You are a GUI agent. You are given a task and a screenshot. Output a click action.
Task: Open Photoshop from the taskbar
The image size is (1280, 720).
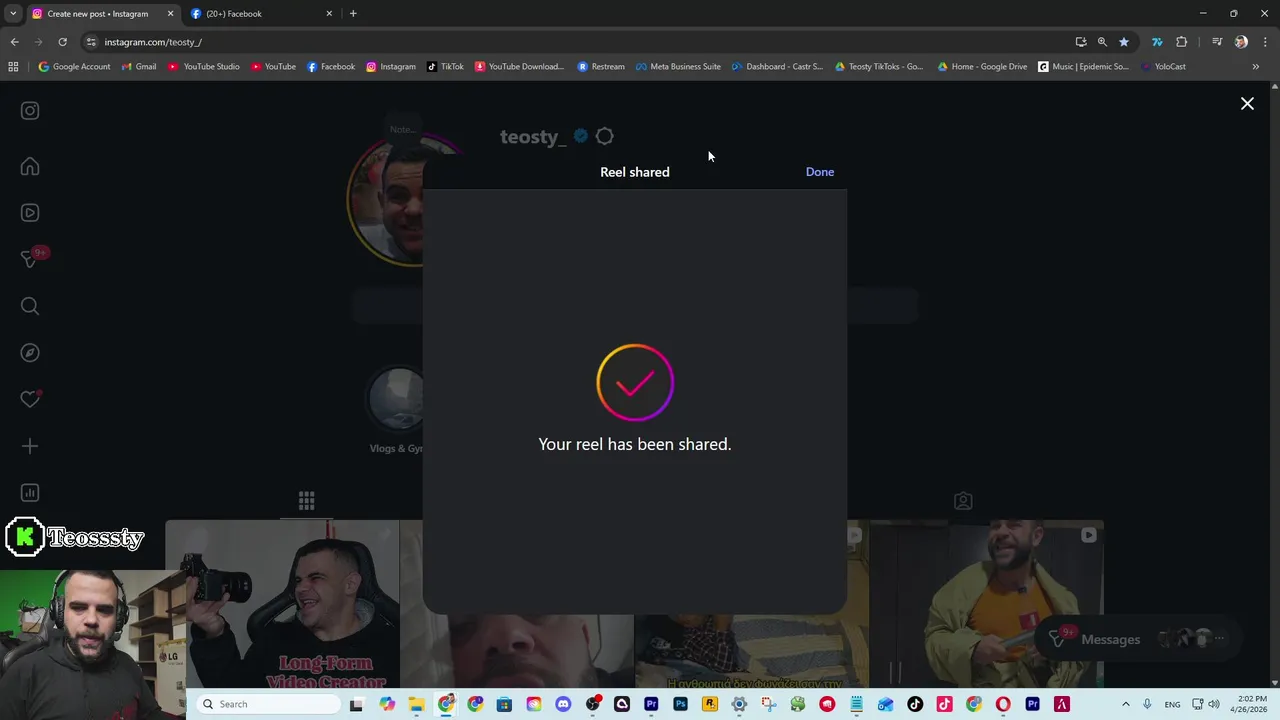[680, 704]
